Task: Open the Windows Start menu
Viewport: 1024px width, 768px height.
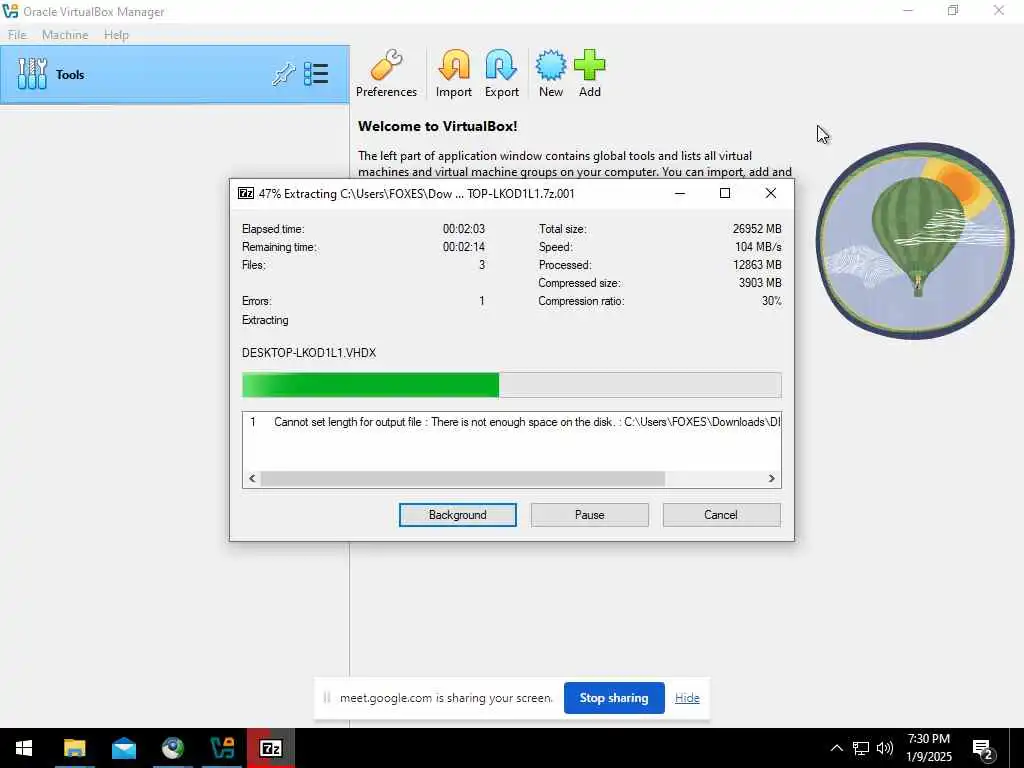Action: point(24,748)
